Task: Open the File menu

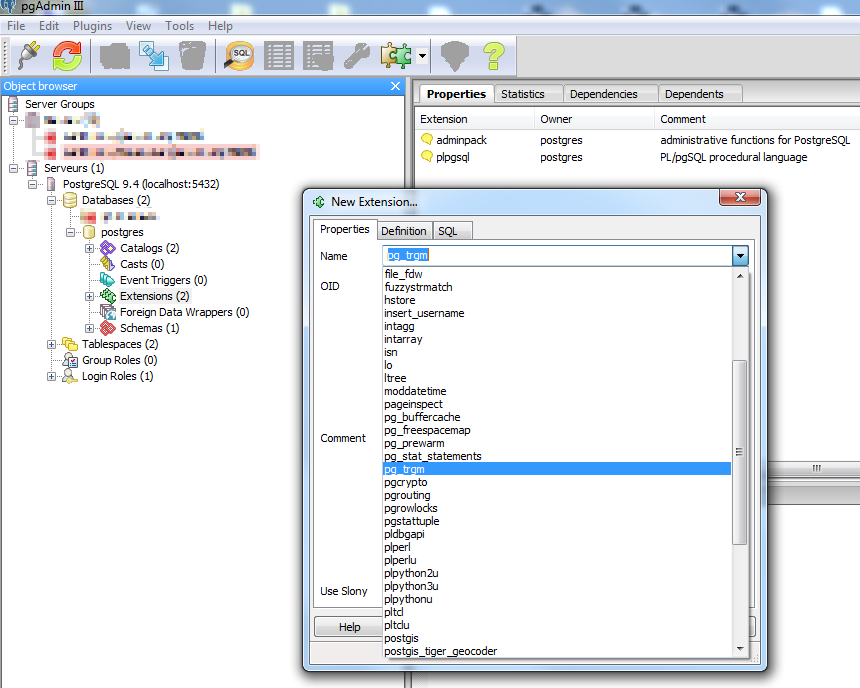Action: 16,26
